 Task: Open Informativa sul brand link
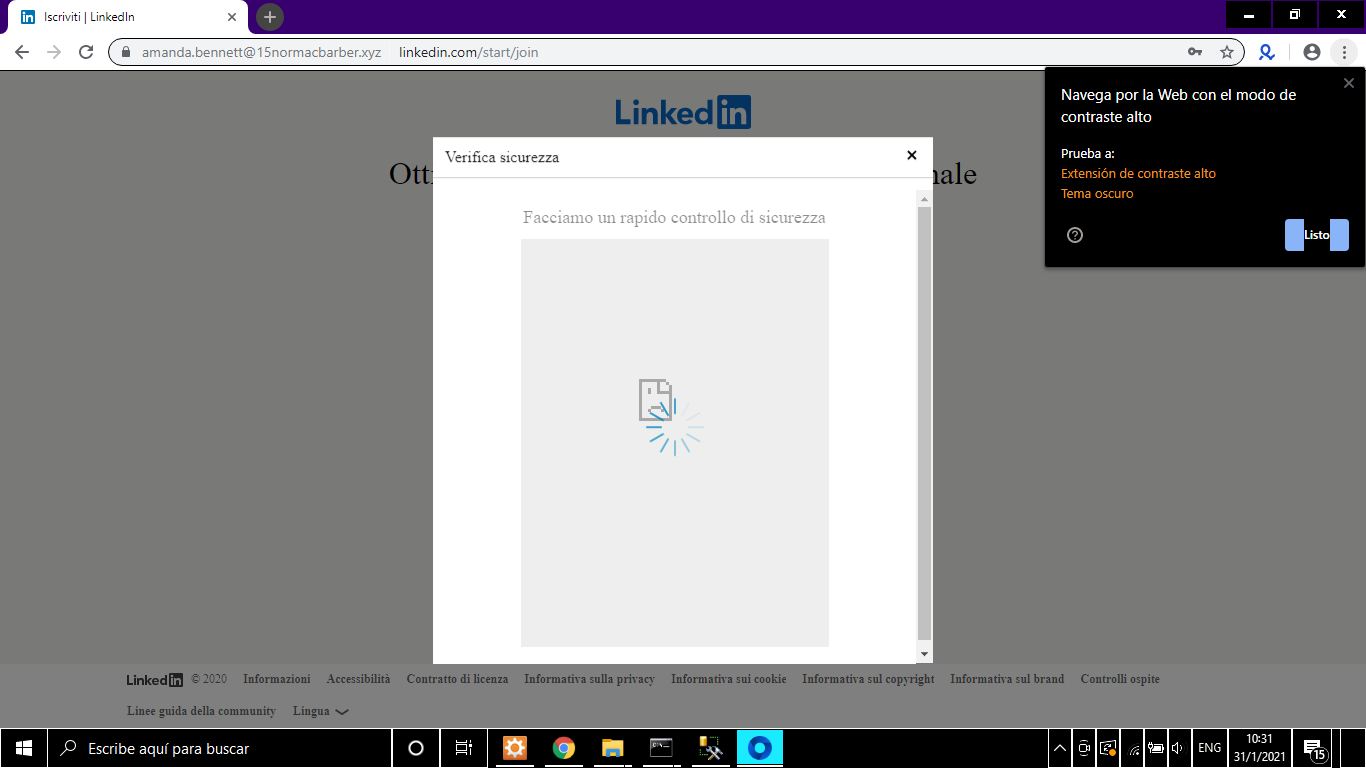click(x=1007, y=679)
